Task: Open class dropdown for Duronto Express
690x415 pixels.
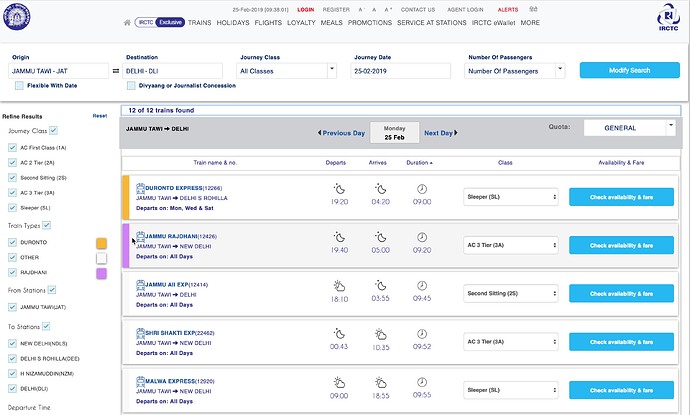Action: click(x=511, y=197)
